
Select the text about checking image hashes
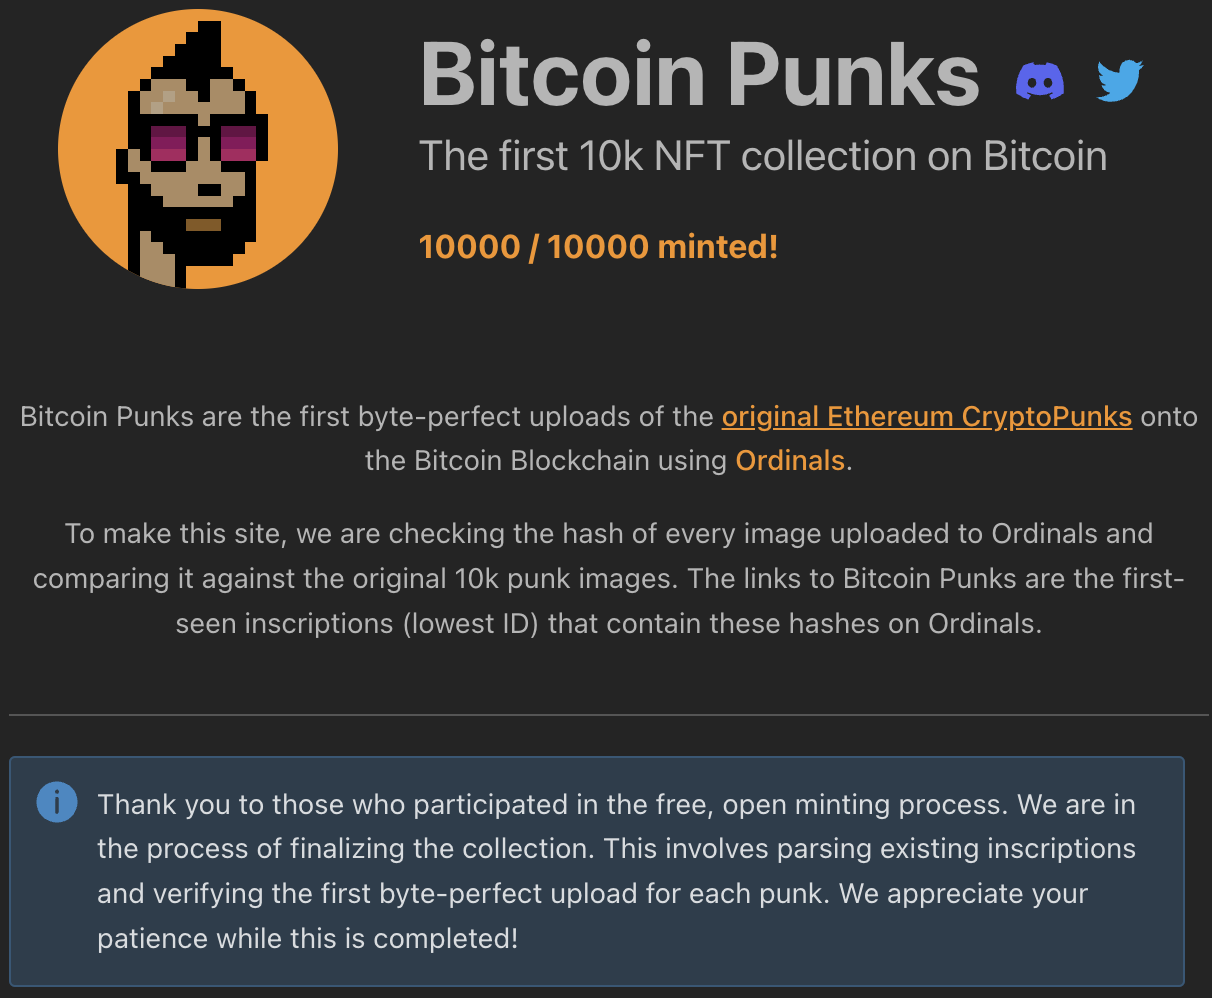click(606, 578)
